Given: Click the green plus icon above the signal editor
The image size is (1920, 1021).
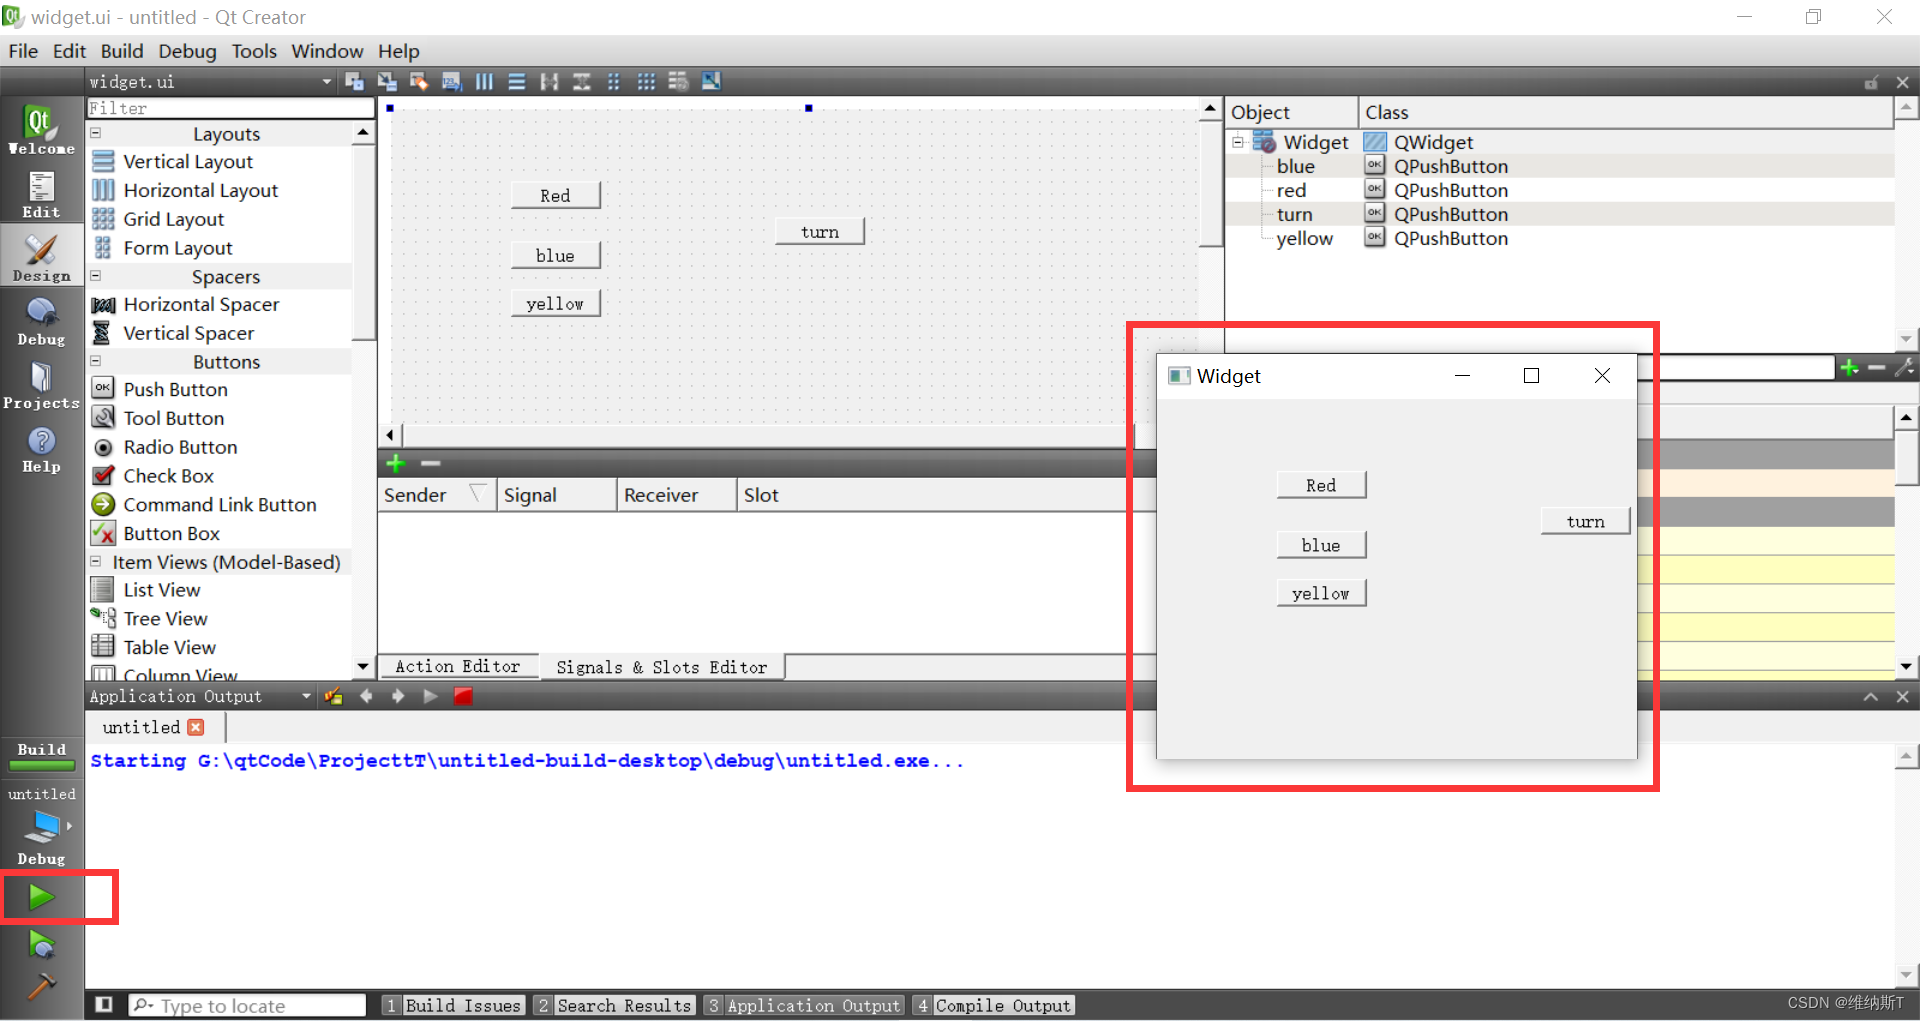Looking at the screenshot, I should [395, 463].
